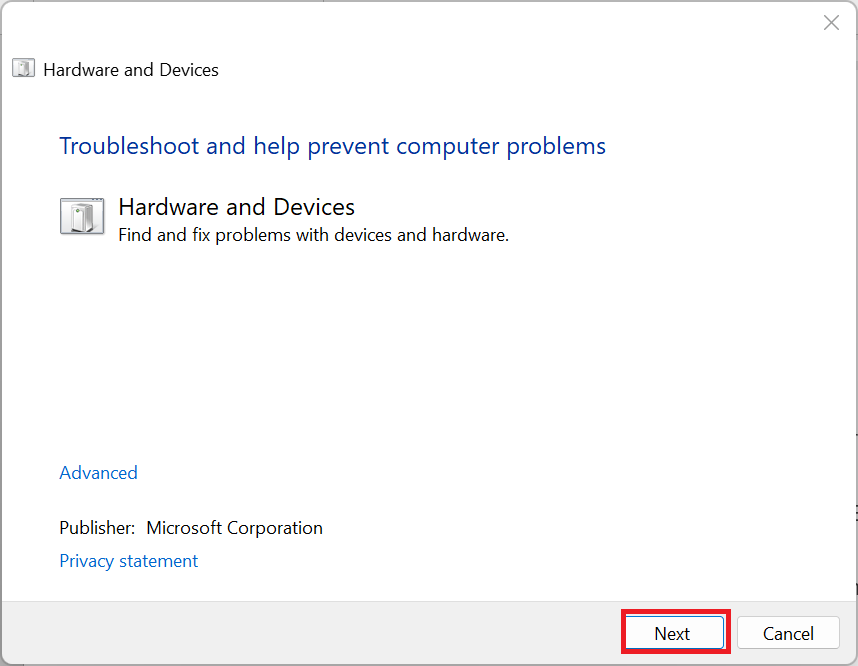Image resolution: width=858 pixels, height=666 pixels.
Task: Click empty gray footer left of Next
Action: [x=300, y=633]
